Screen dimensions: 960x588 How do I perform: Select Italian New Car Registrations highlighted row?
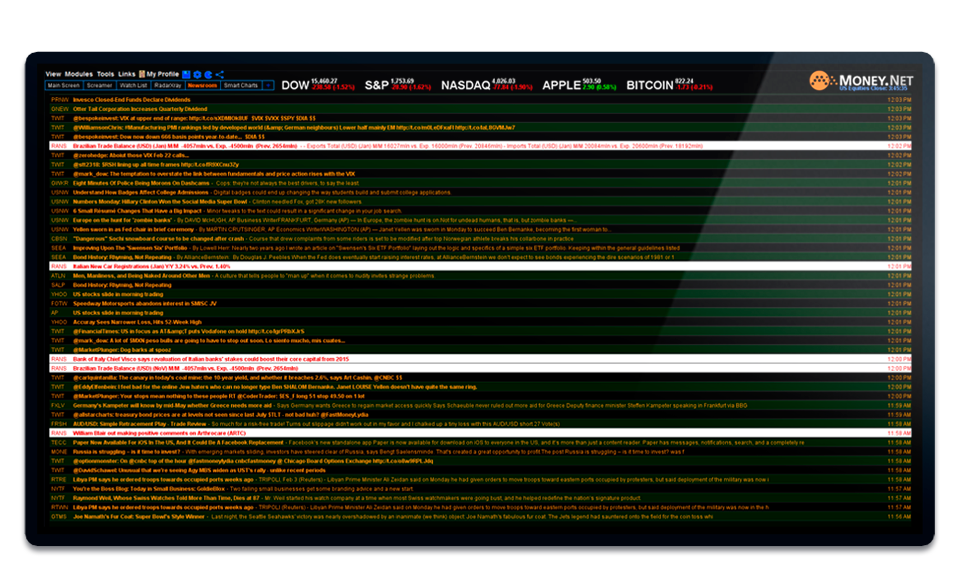tap(481, 266)
